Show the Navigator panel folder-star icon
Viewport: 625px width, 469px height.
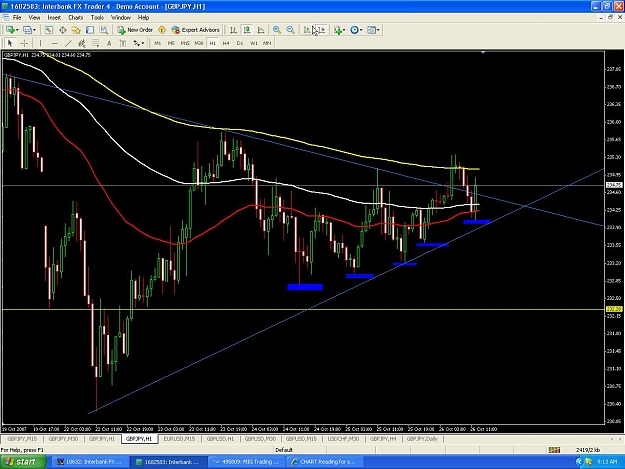tap(76, 30)
